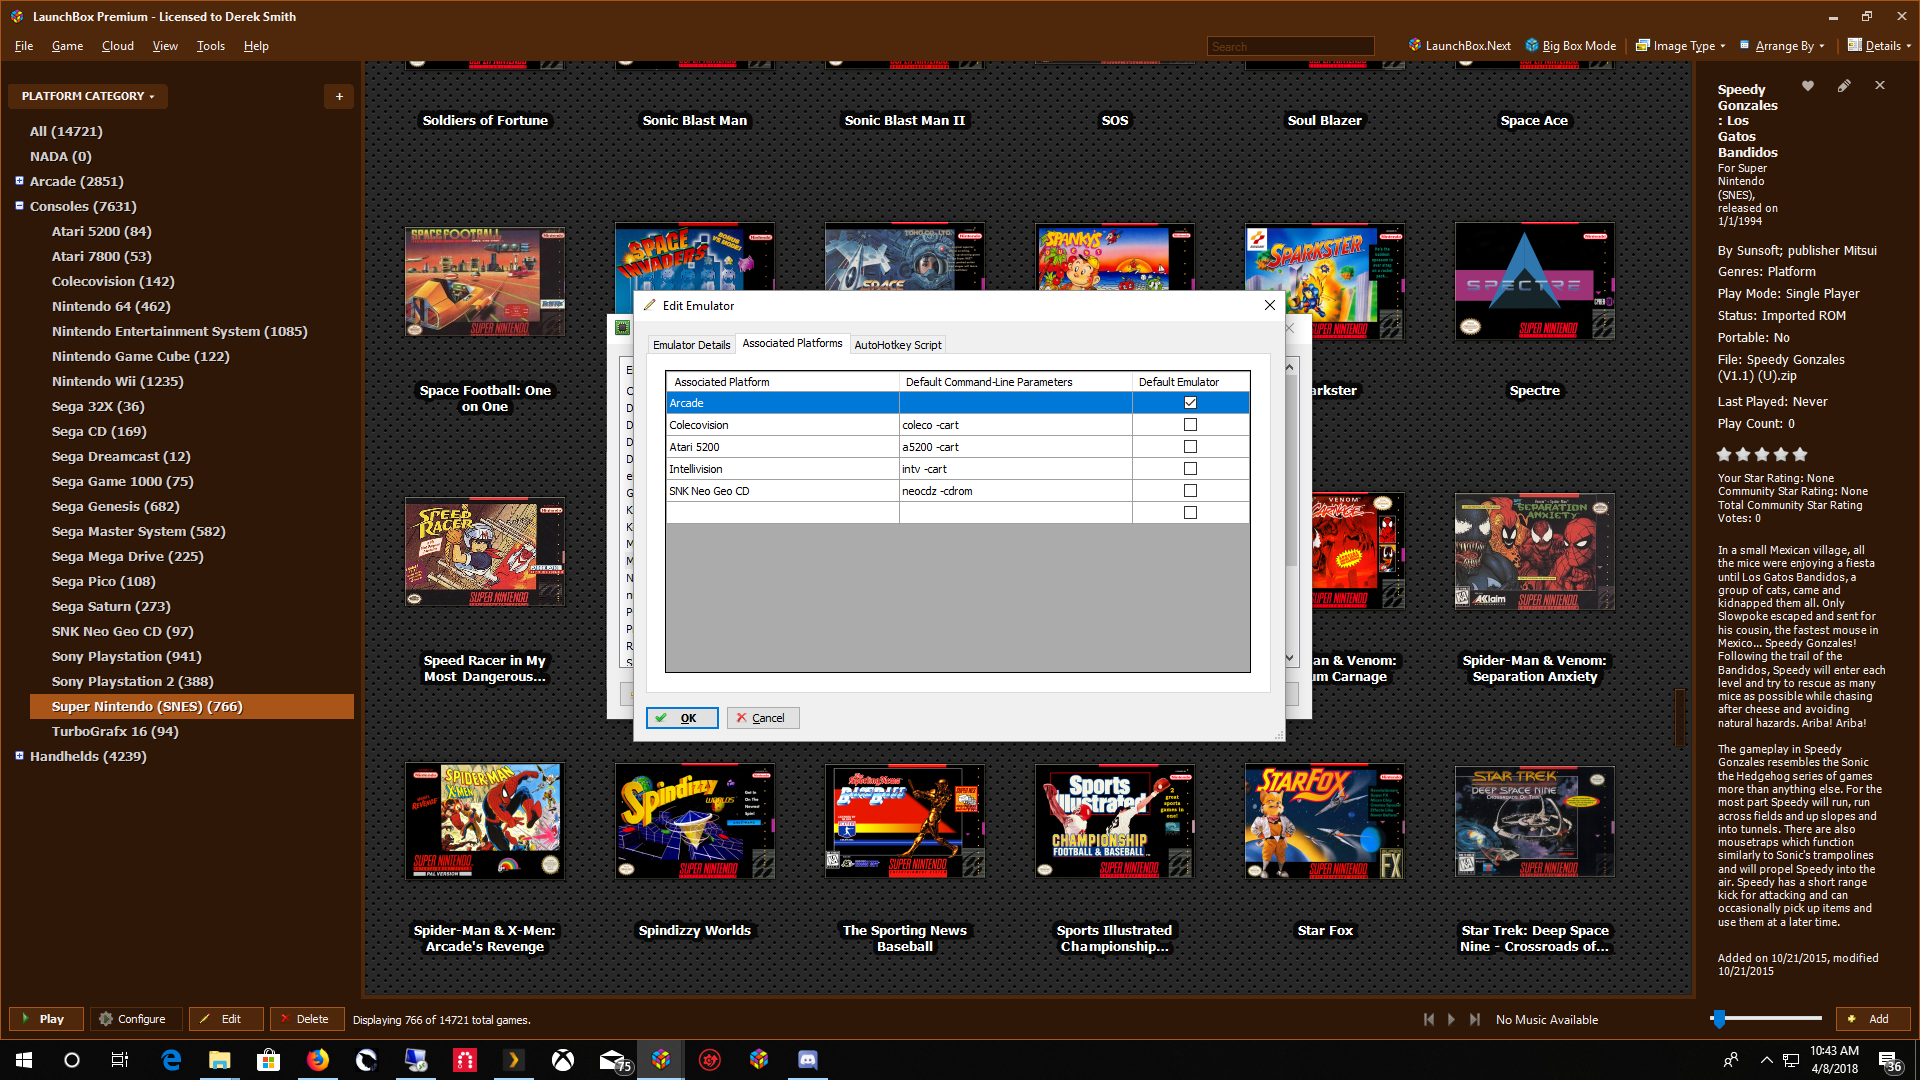The width and height of the screenshot is (1920, 1080).
Task: Click scrollbar down arrow behind the dialog
Action: (x=1290, y=657)
